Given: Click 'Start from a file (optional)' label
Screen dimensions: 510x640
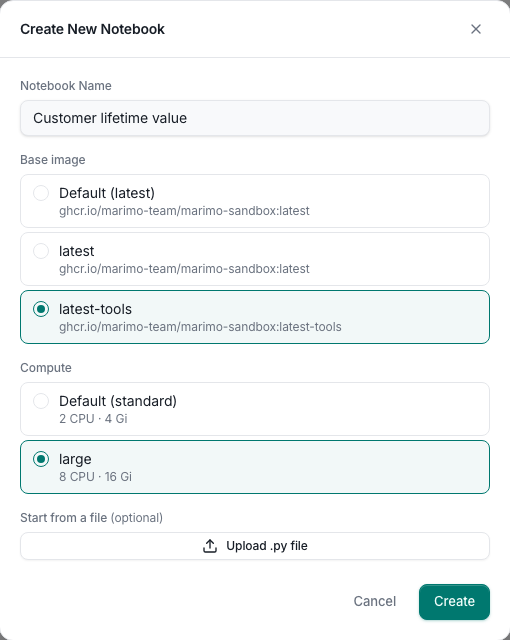Looking at the screenshot, I should 91,518.
